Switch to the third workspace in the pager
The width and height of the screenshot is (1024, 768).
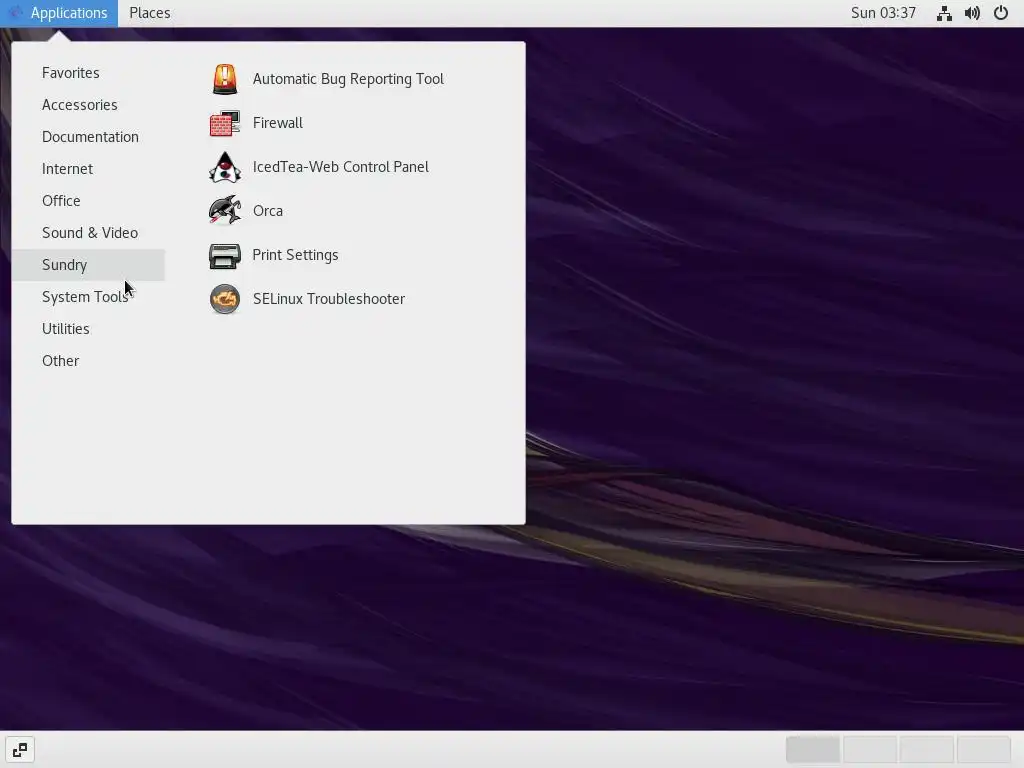(x=927, y=750)
